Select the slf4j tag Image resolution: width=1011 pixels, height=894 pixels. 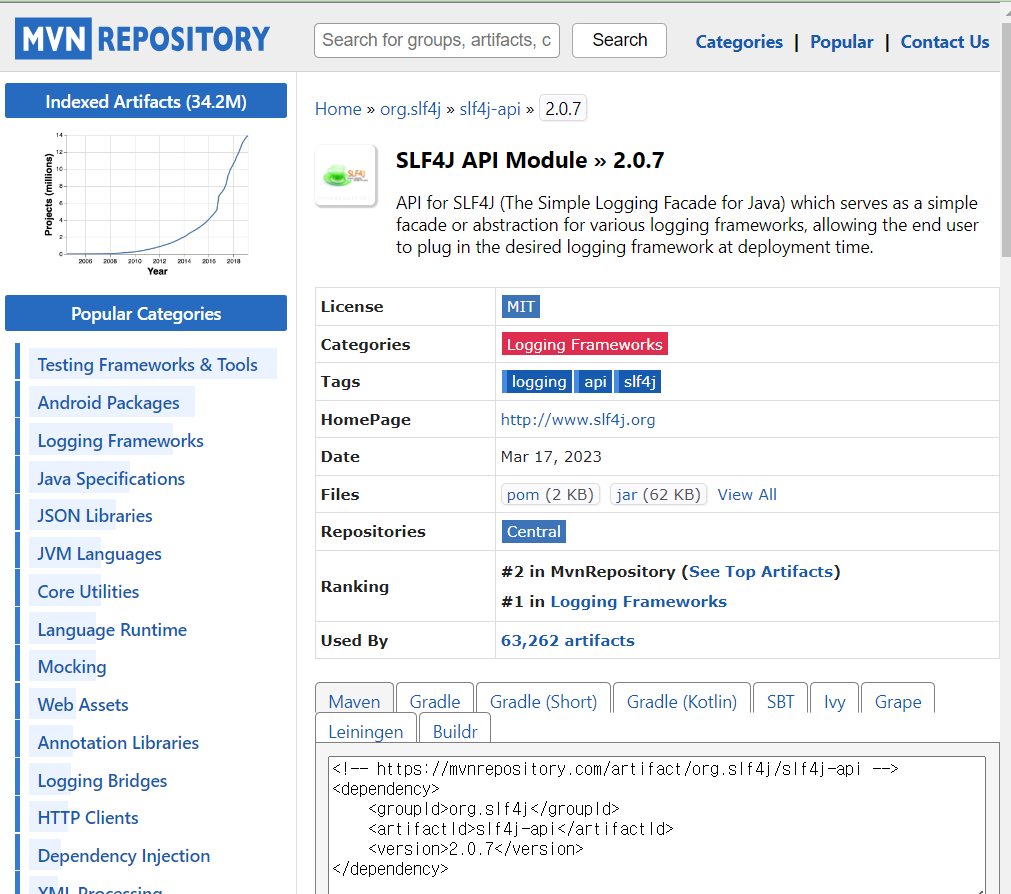coord(638,382)
